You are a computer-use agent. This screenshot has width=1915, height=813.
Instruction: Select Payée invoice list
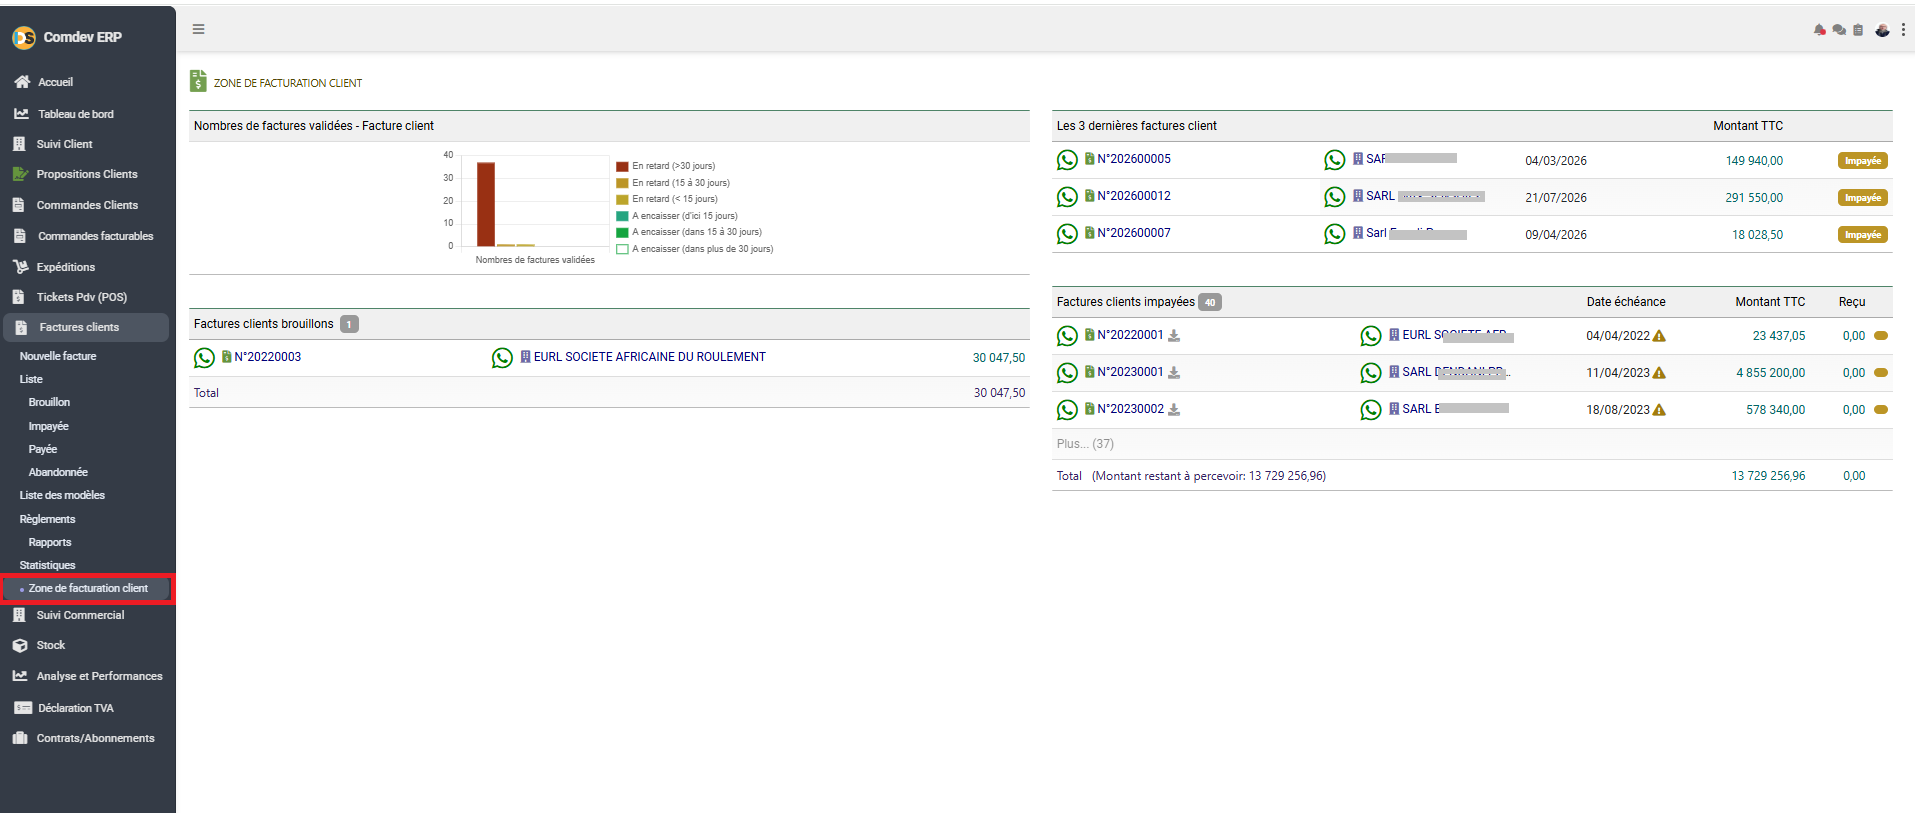(x=43, y=449)
